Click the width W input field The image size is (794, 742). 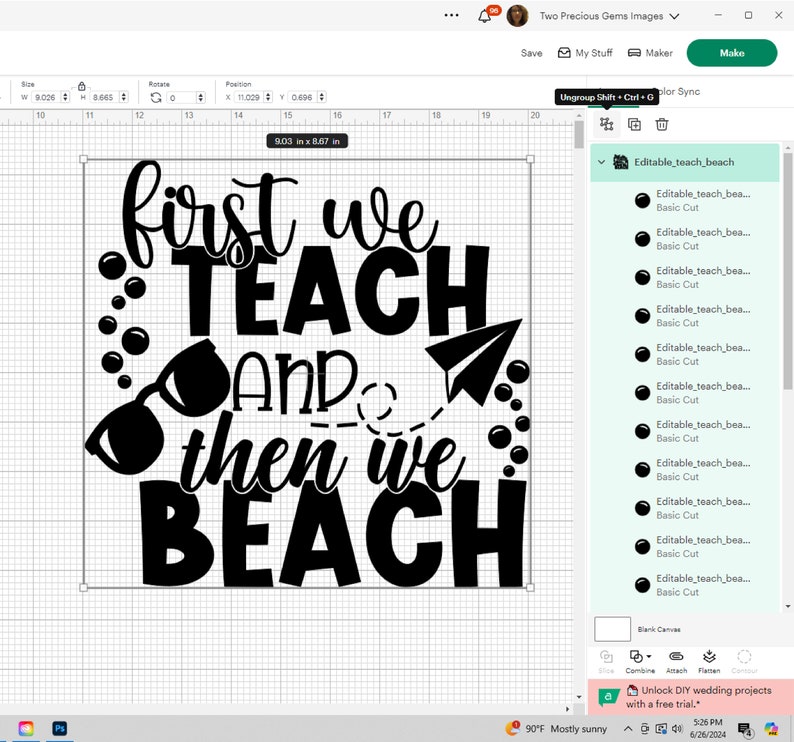click(x=47, y=97)
